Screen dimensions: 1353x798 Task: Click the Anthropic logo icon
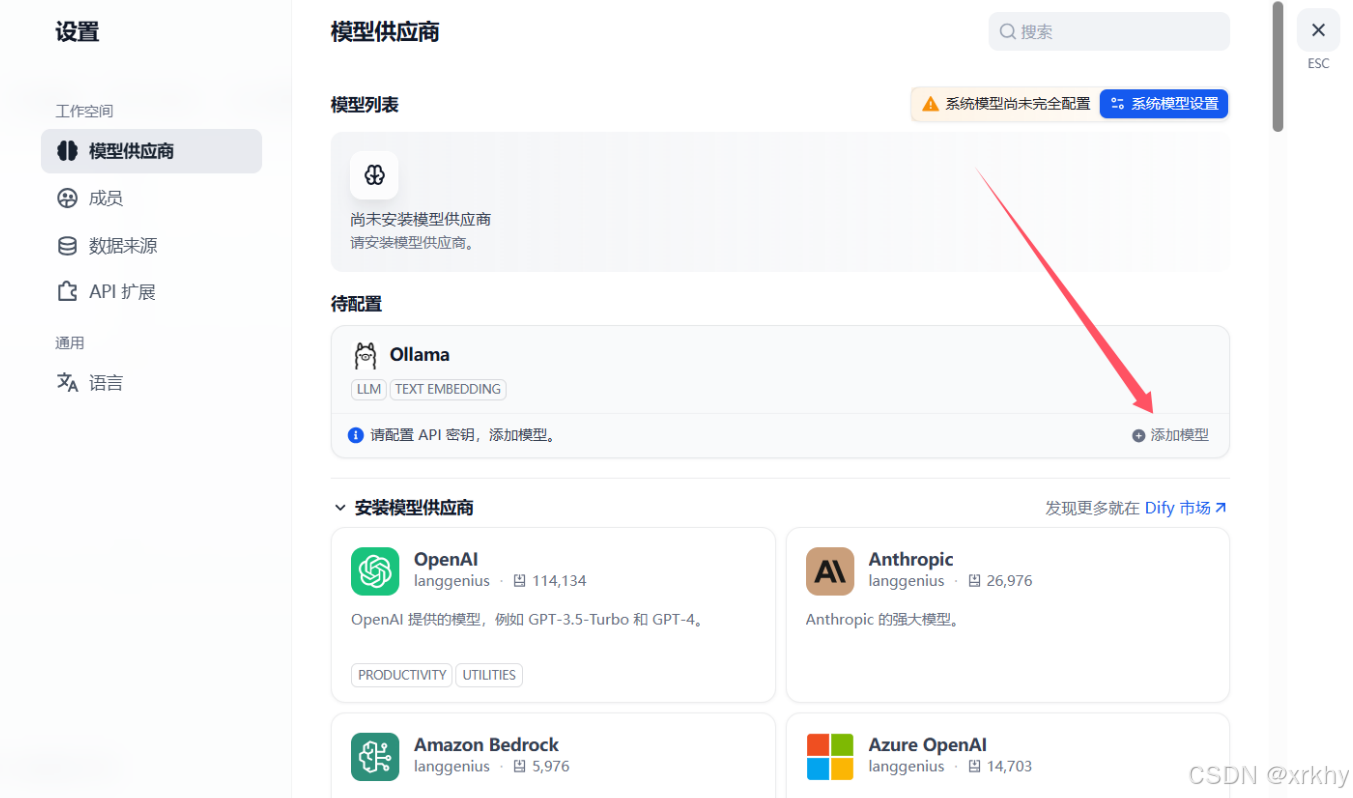(x=830, y=571)
